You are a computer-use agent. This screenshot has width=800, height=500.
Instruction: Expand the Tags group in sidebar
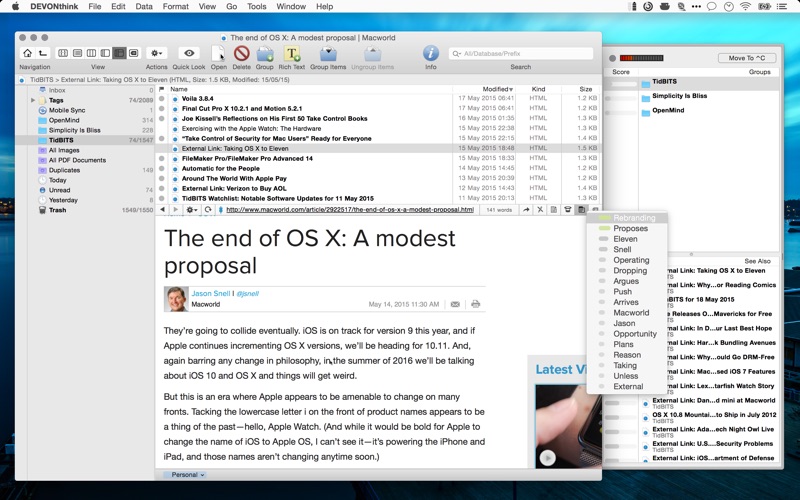pos(33,100)
